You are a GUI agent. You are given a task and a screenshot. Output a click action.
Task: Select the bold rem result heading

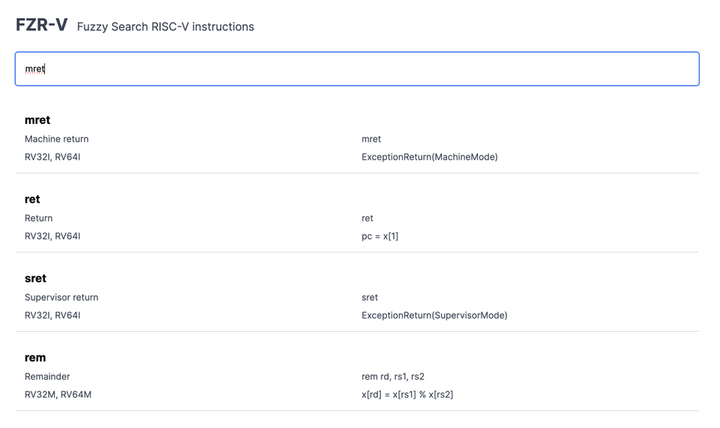coord(35,357)
